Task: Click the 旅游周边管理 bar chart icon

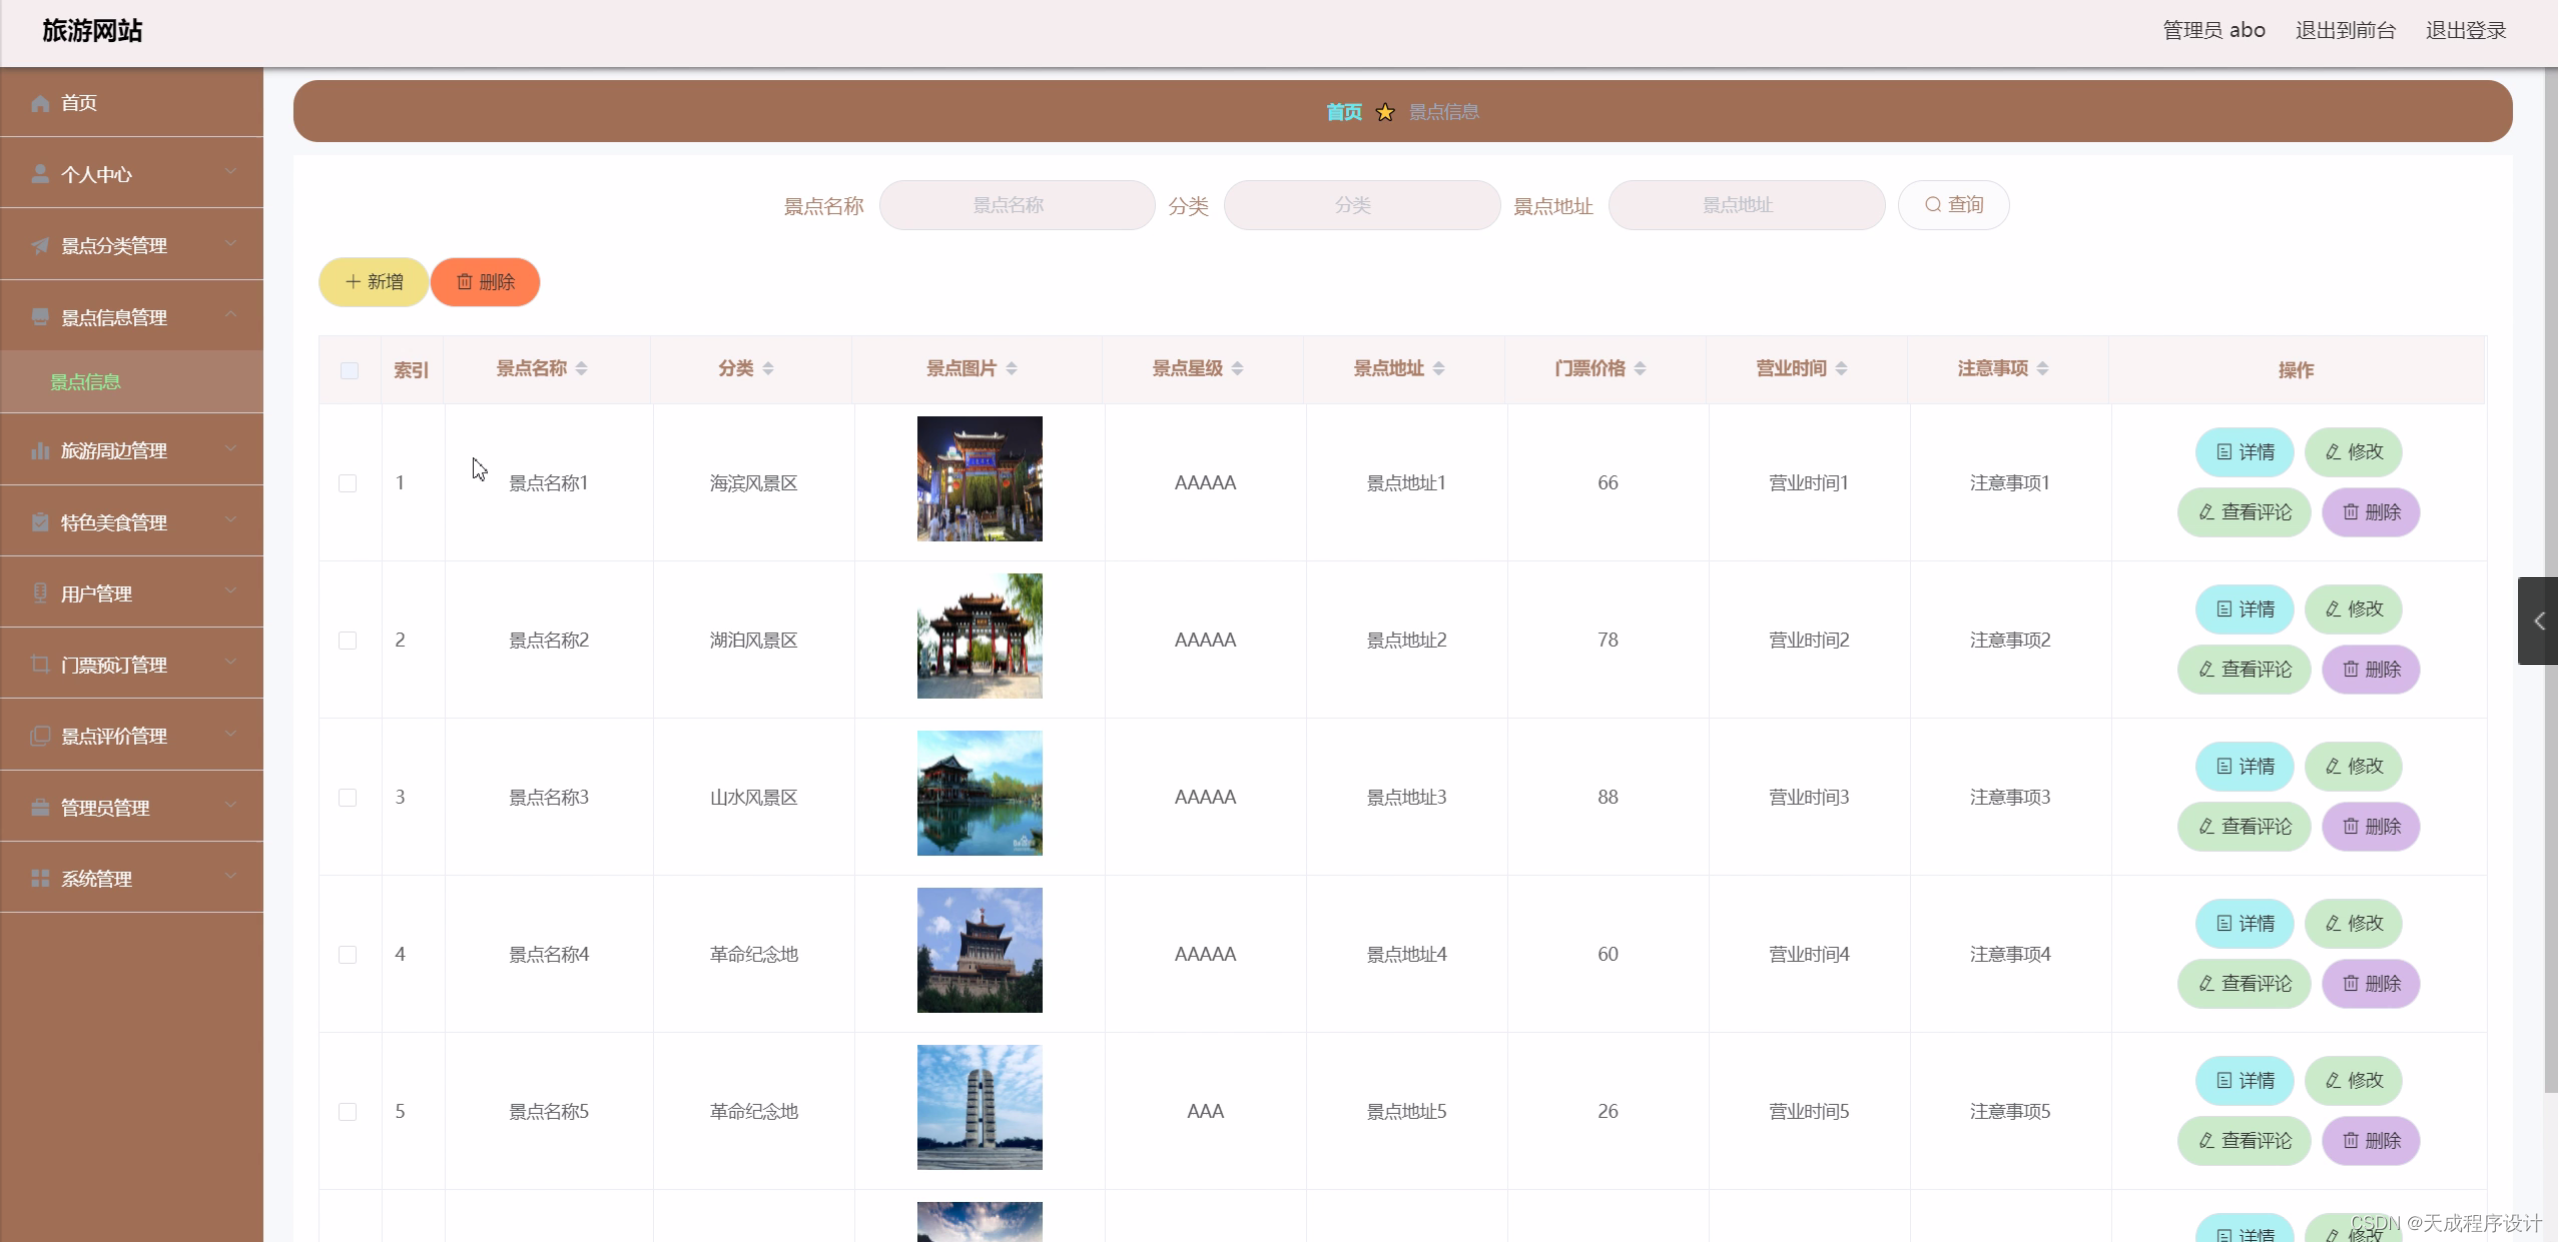Action: pos(40,451)
